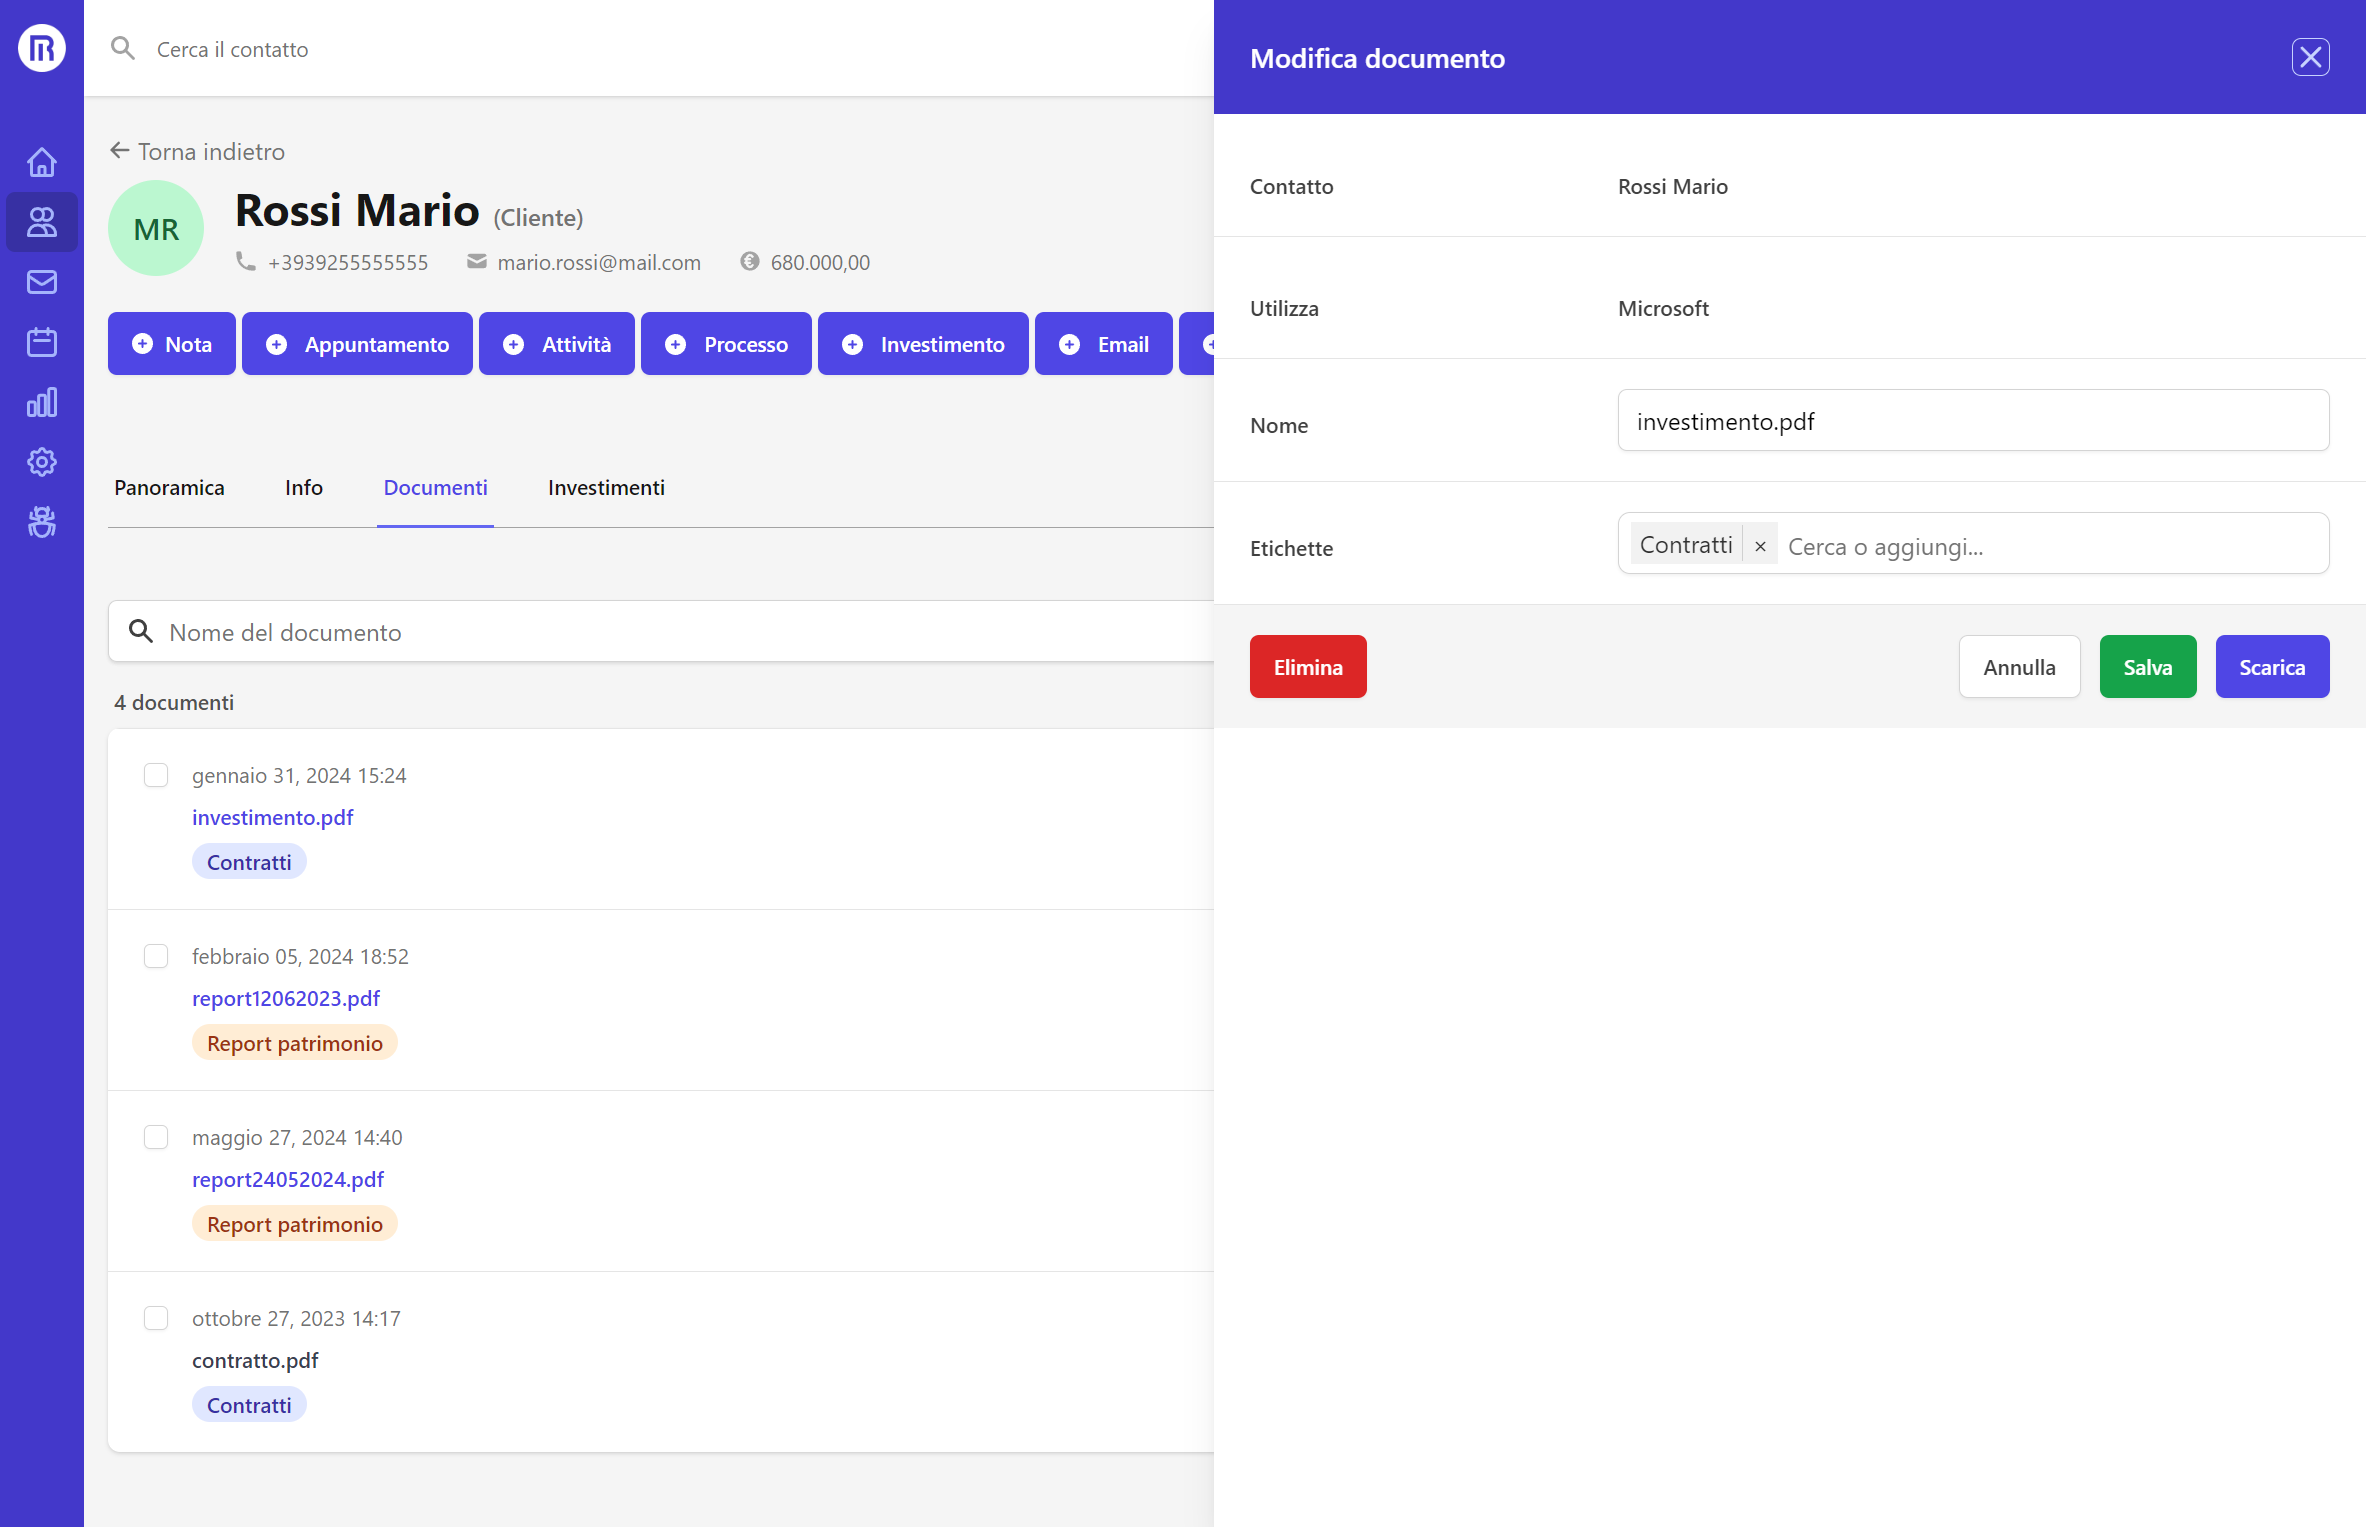Check the checkbox next to contratto.pdf

coord(156,1318)
